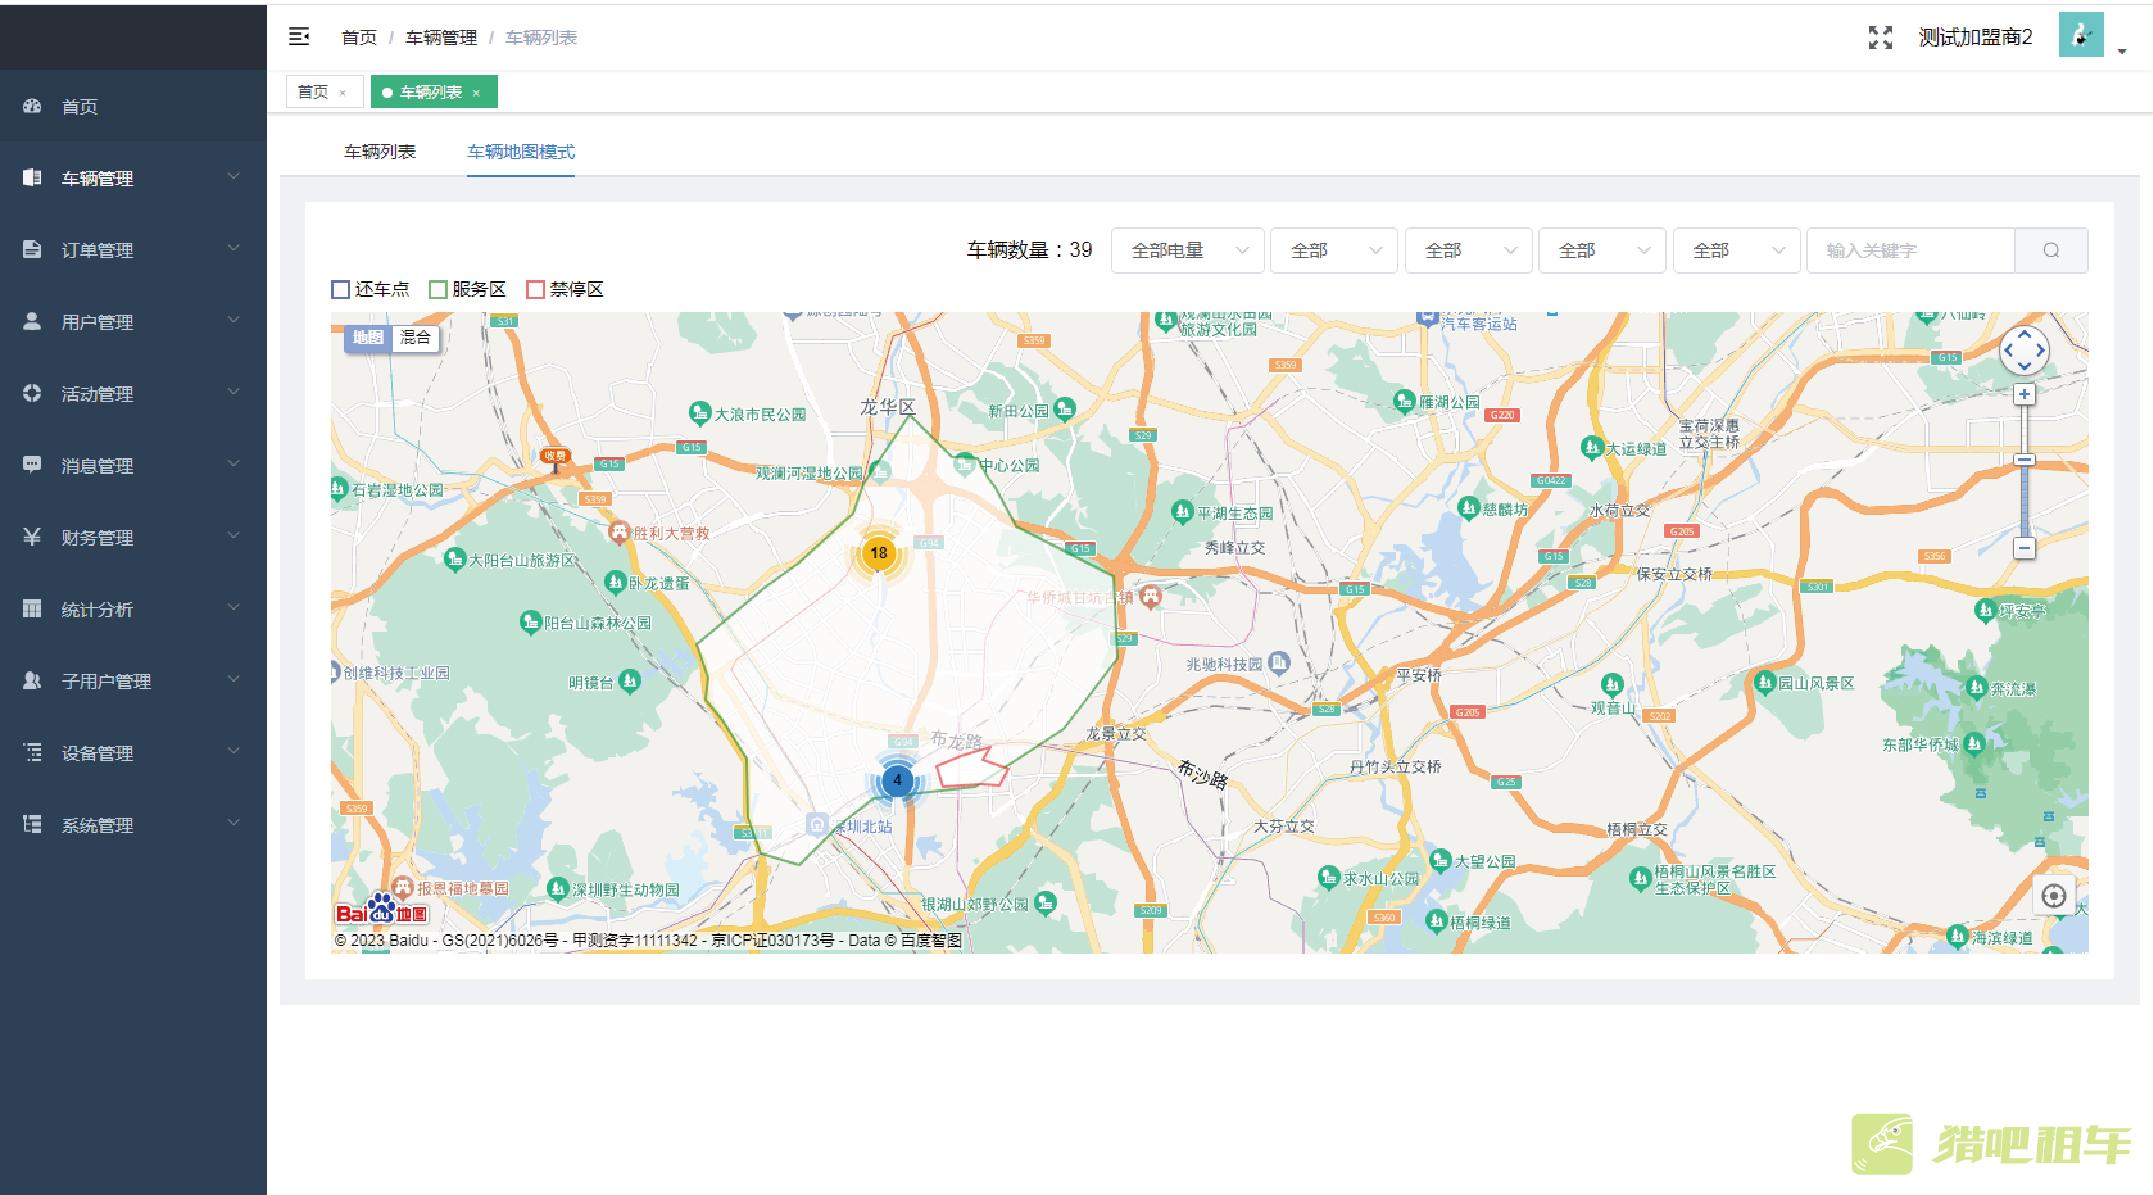The width and height of the screenshot is (2153, 1195).
Task: Open 设备管理 sidebar entry
Action: tap(133, 752)
